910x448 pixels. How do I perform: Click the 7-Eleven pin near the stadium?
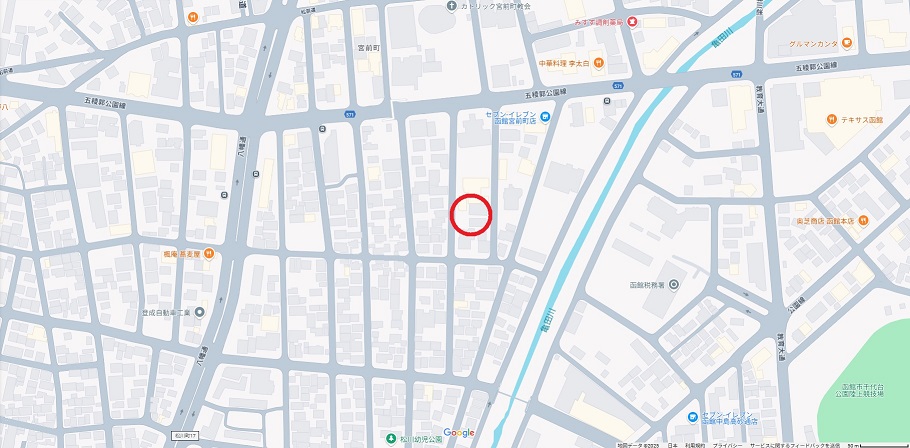point(692,417)
